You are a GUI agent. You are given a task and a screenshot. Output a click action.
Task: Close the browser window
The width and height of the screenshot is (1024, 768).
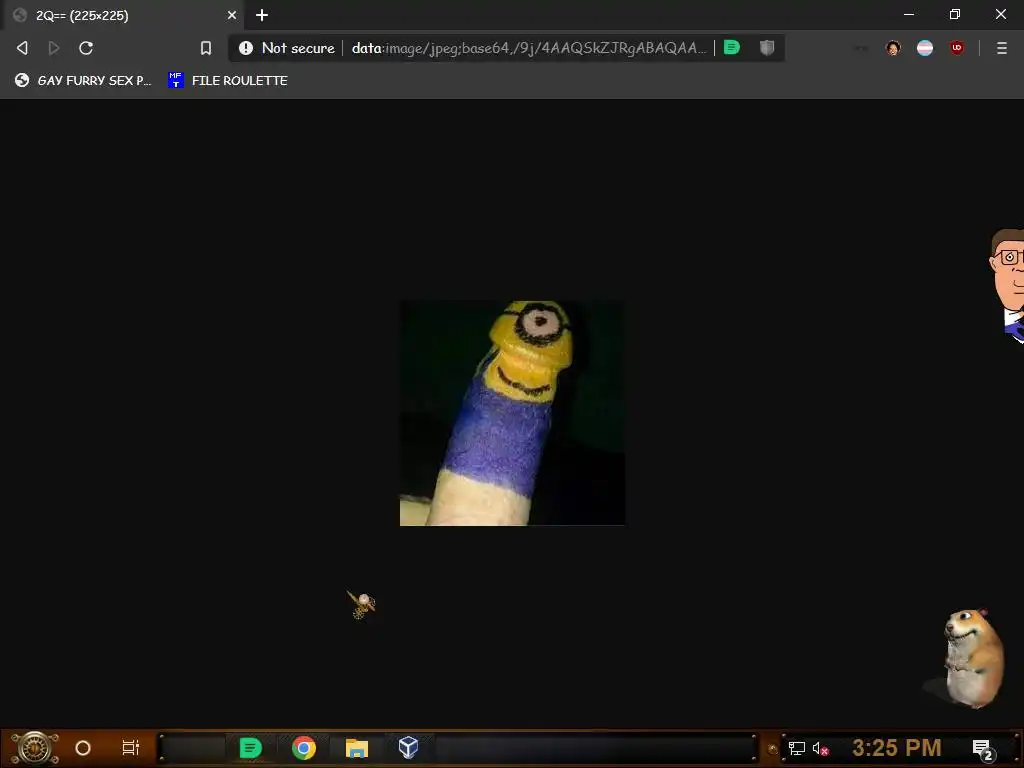click(1000, 14)
